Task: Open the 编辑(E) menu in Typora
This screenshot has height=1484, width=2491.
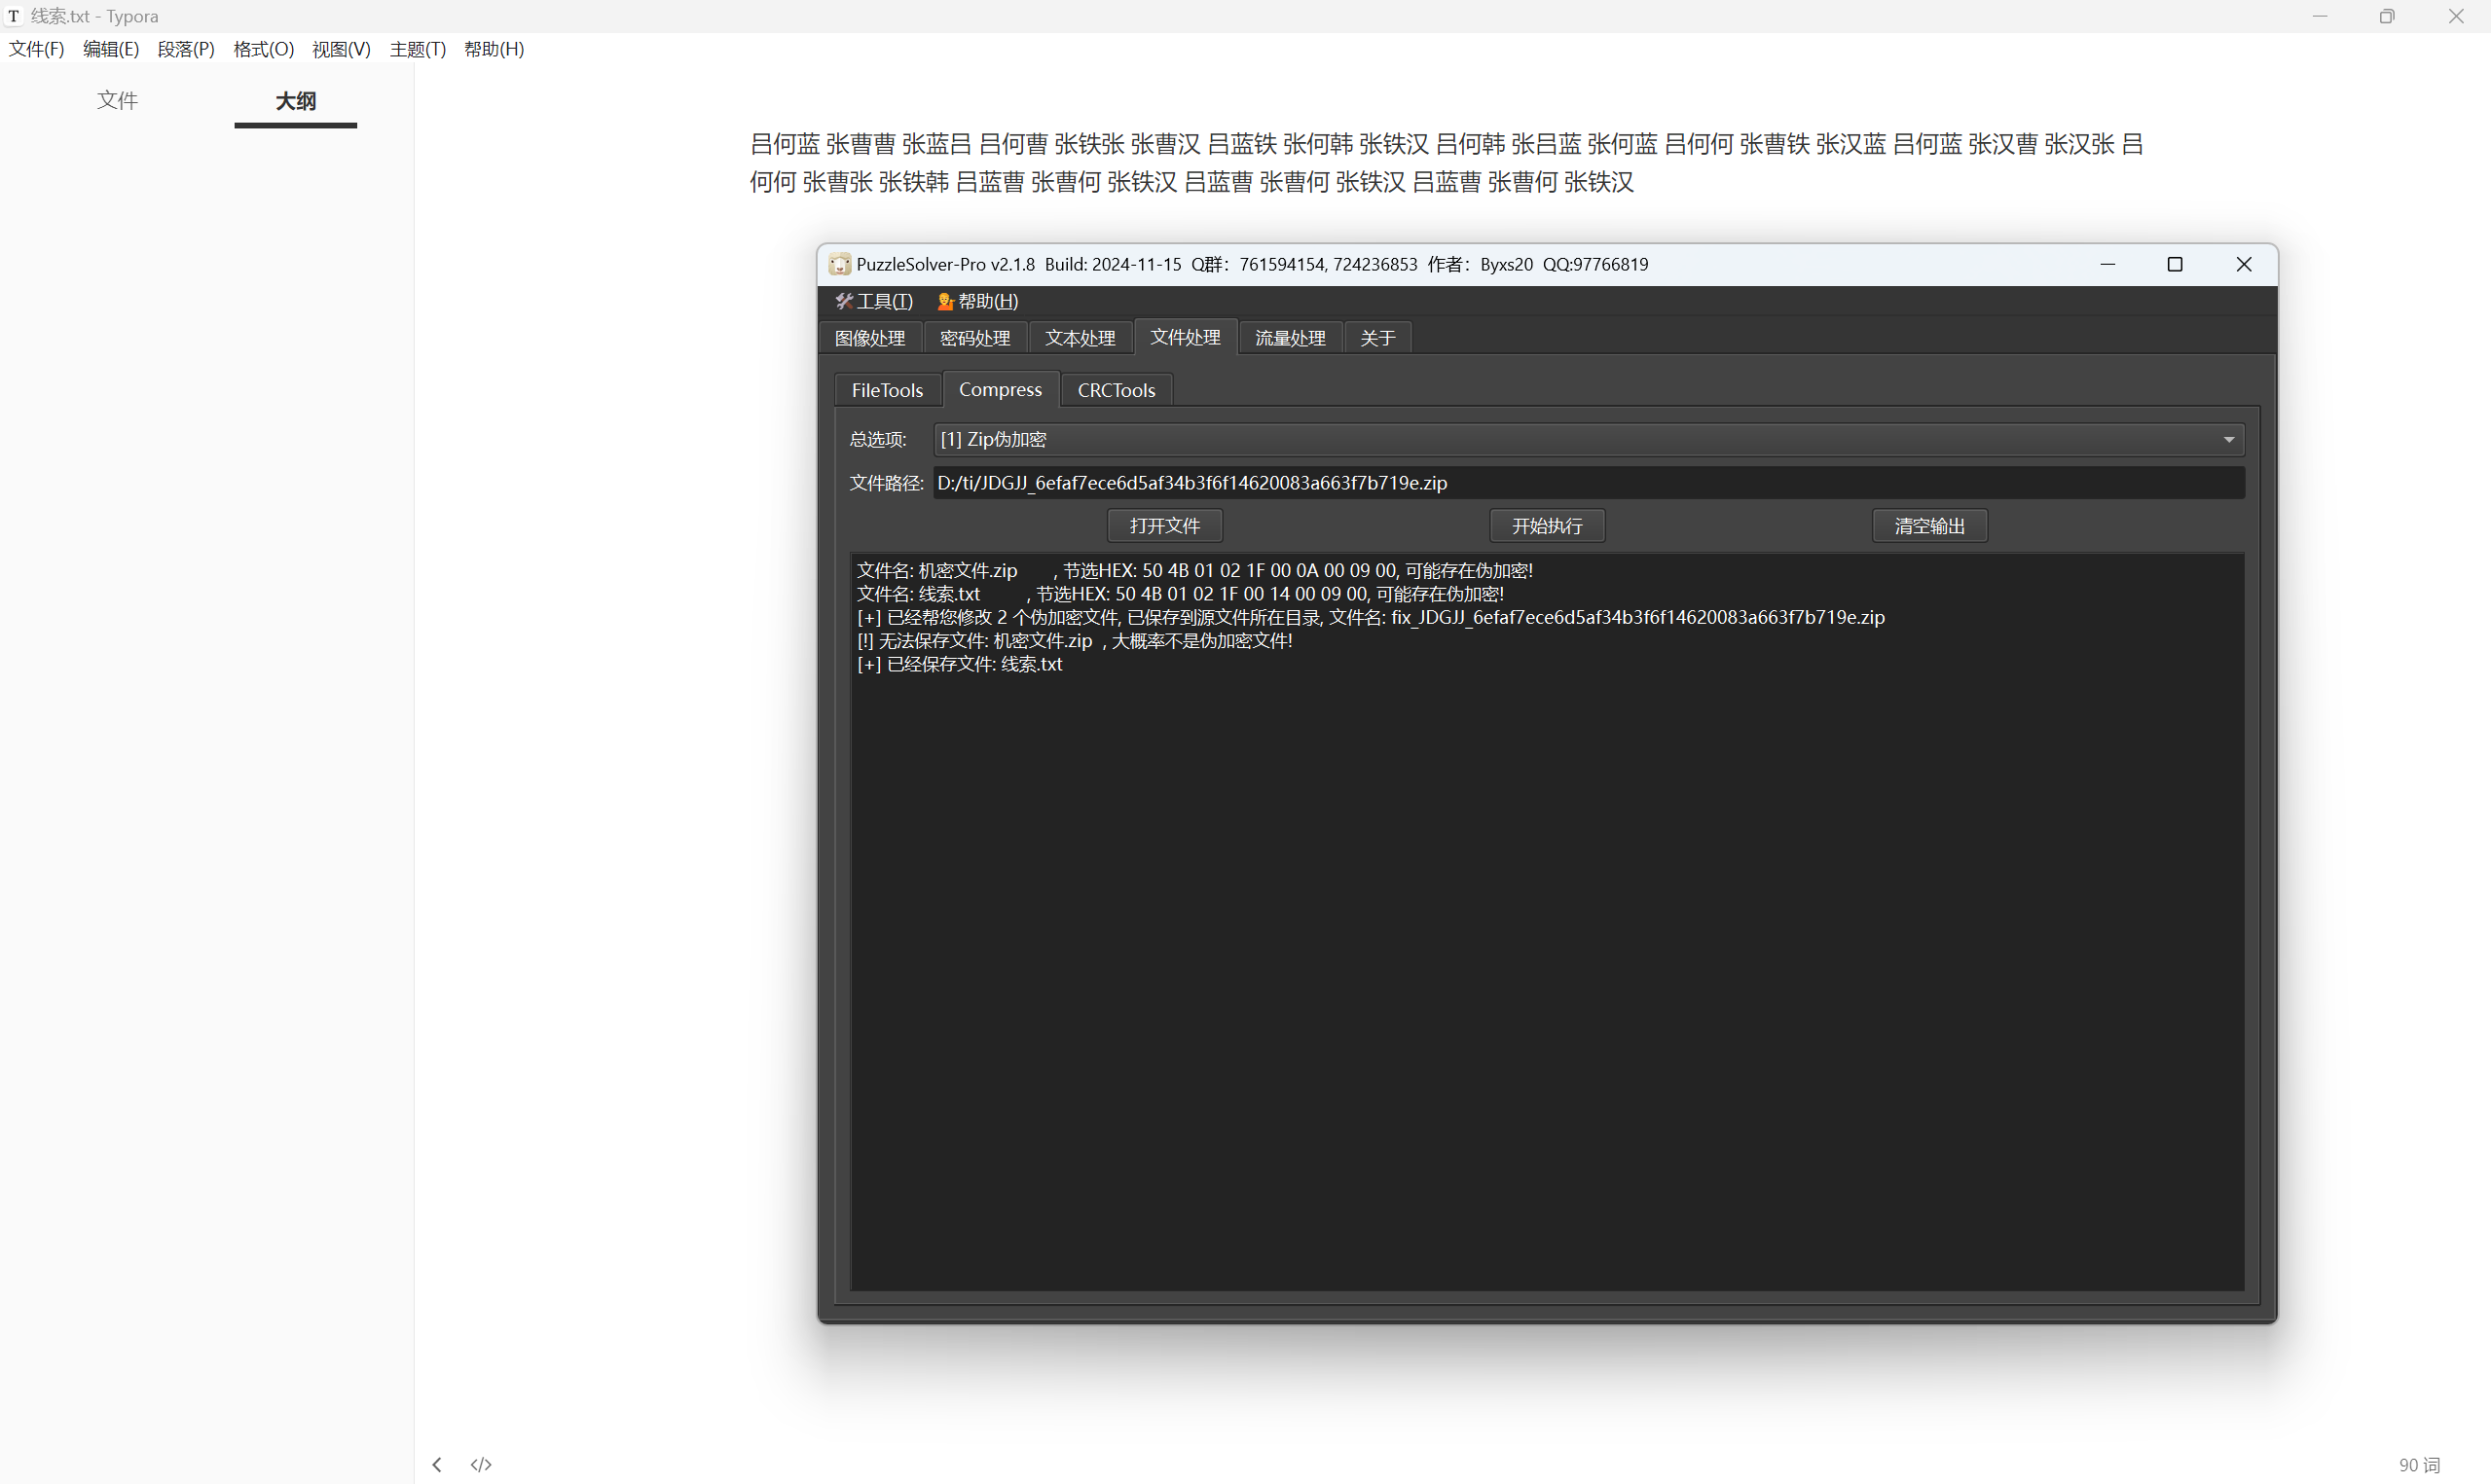Action: click(x=111, y=49)
